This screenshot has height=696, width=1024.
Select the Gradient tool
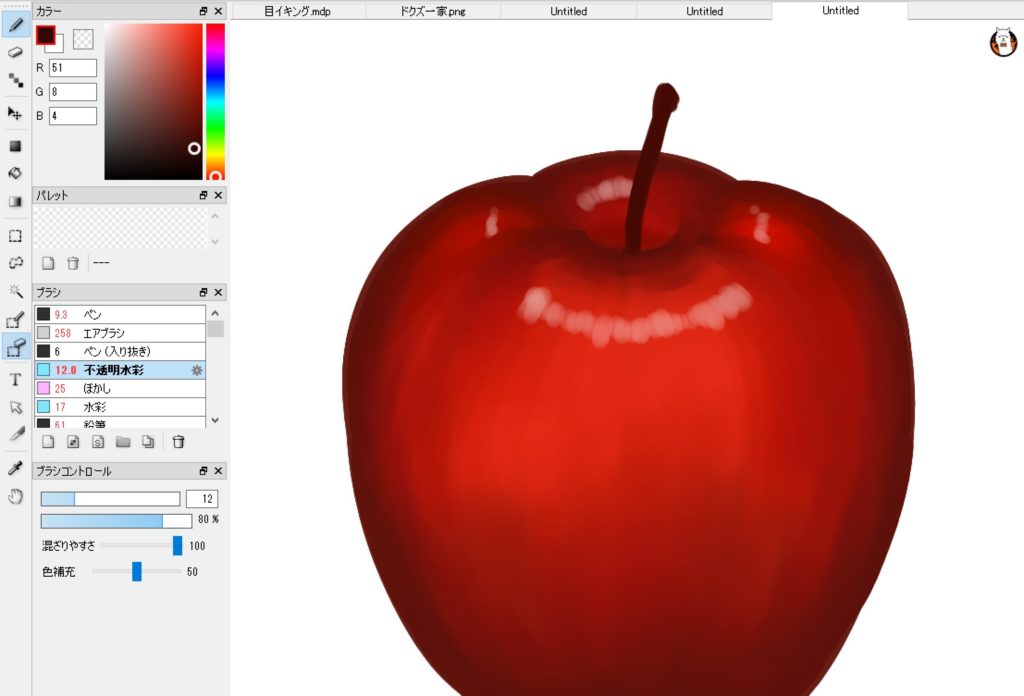point(15,201)
